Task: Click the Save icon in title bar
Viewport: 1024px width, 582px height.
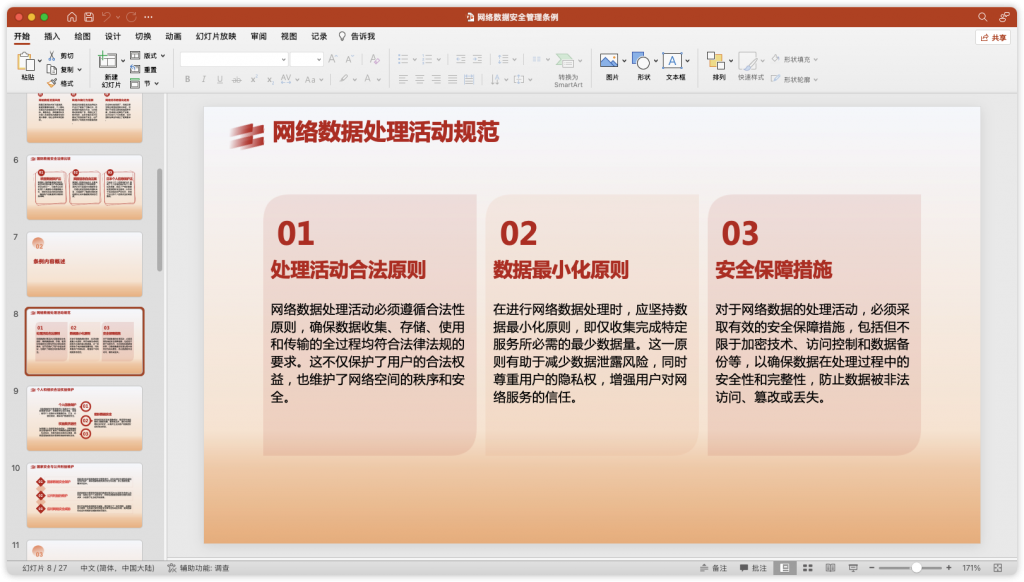Action: [88, 17]
